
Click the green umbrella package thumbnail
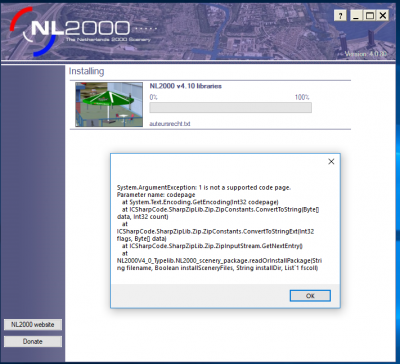[109, 105]
